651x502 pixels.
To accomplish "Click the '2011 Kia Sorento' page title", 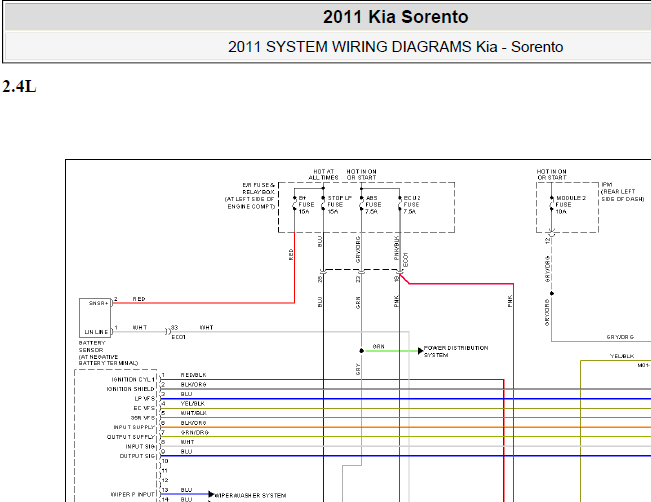I will (x=395, y=17).
